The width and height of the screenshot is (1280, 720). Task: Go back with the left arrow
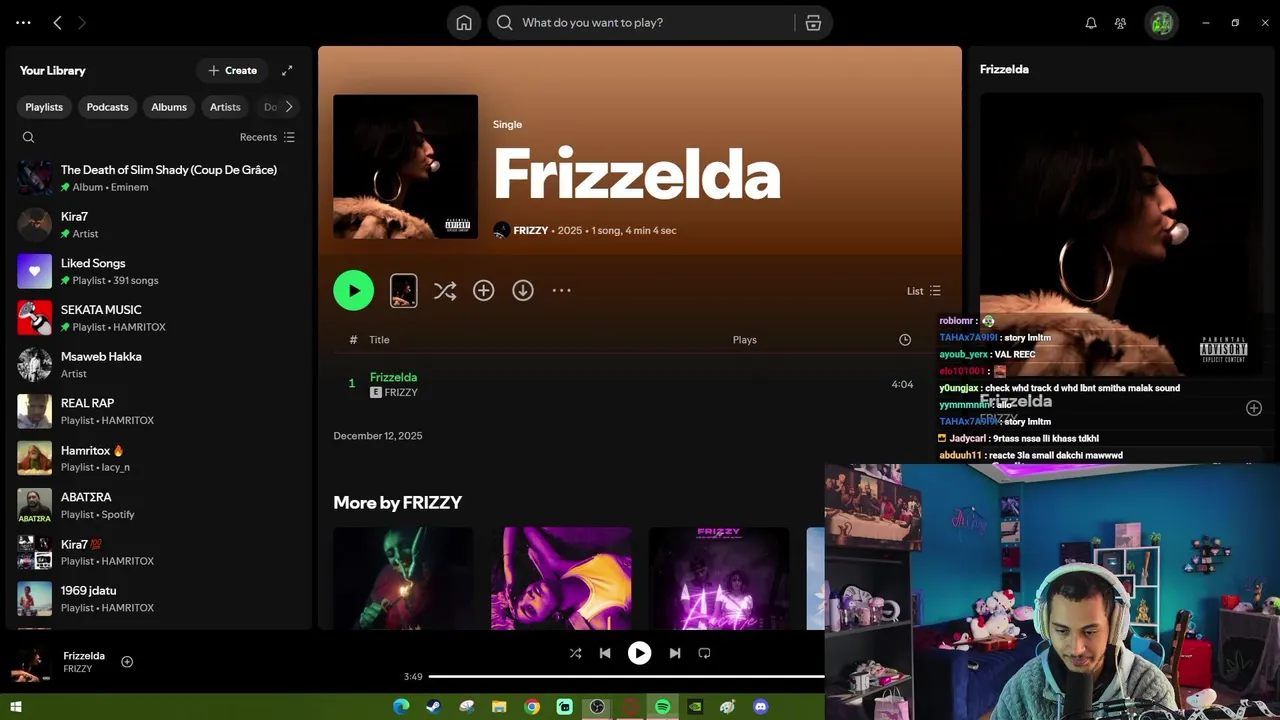(57, 22)
